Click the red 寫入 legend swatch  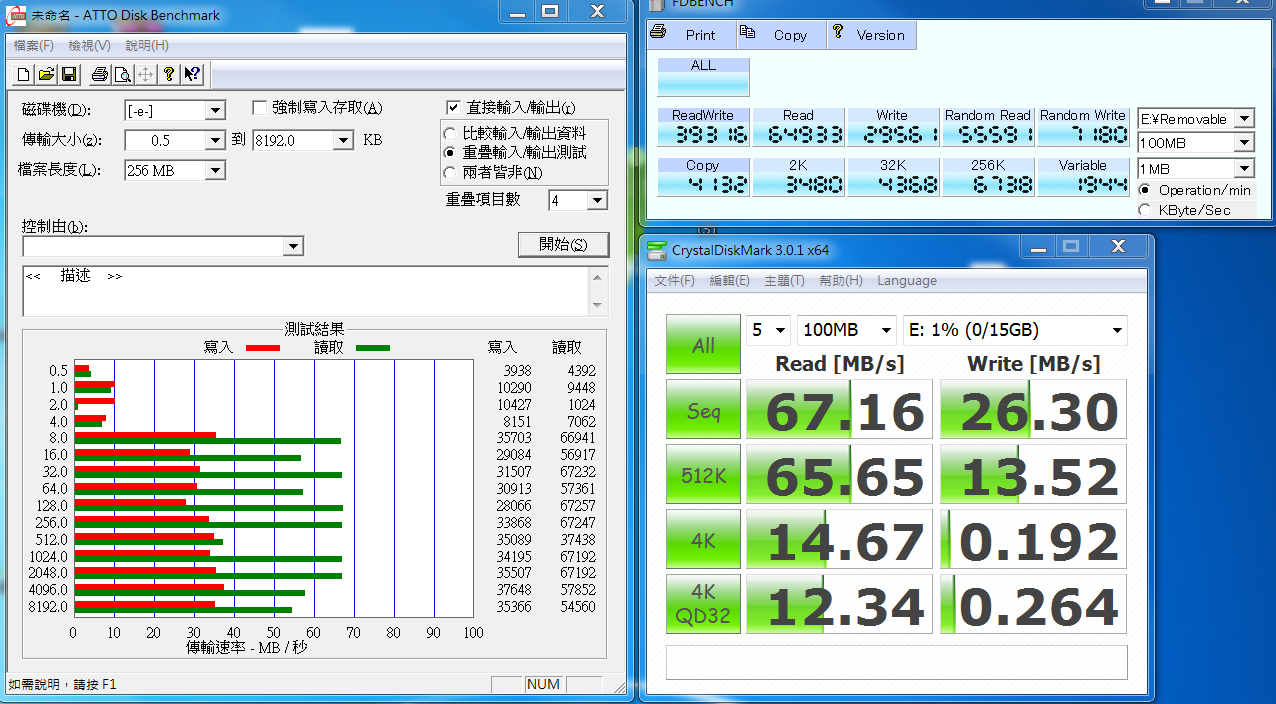pos(262,348)
